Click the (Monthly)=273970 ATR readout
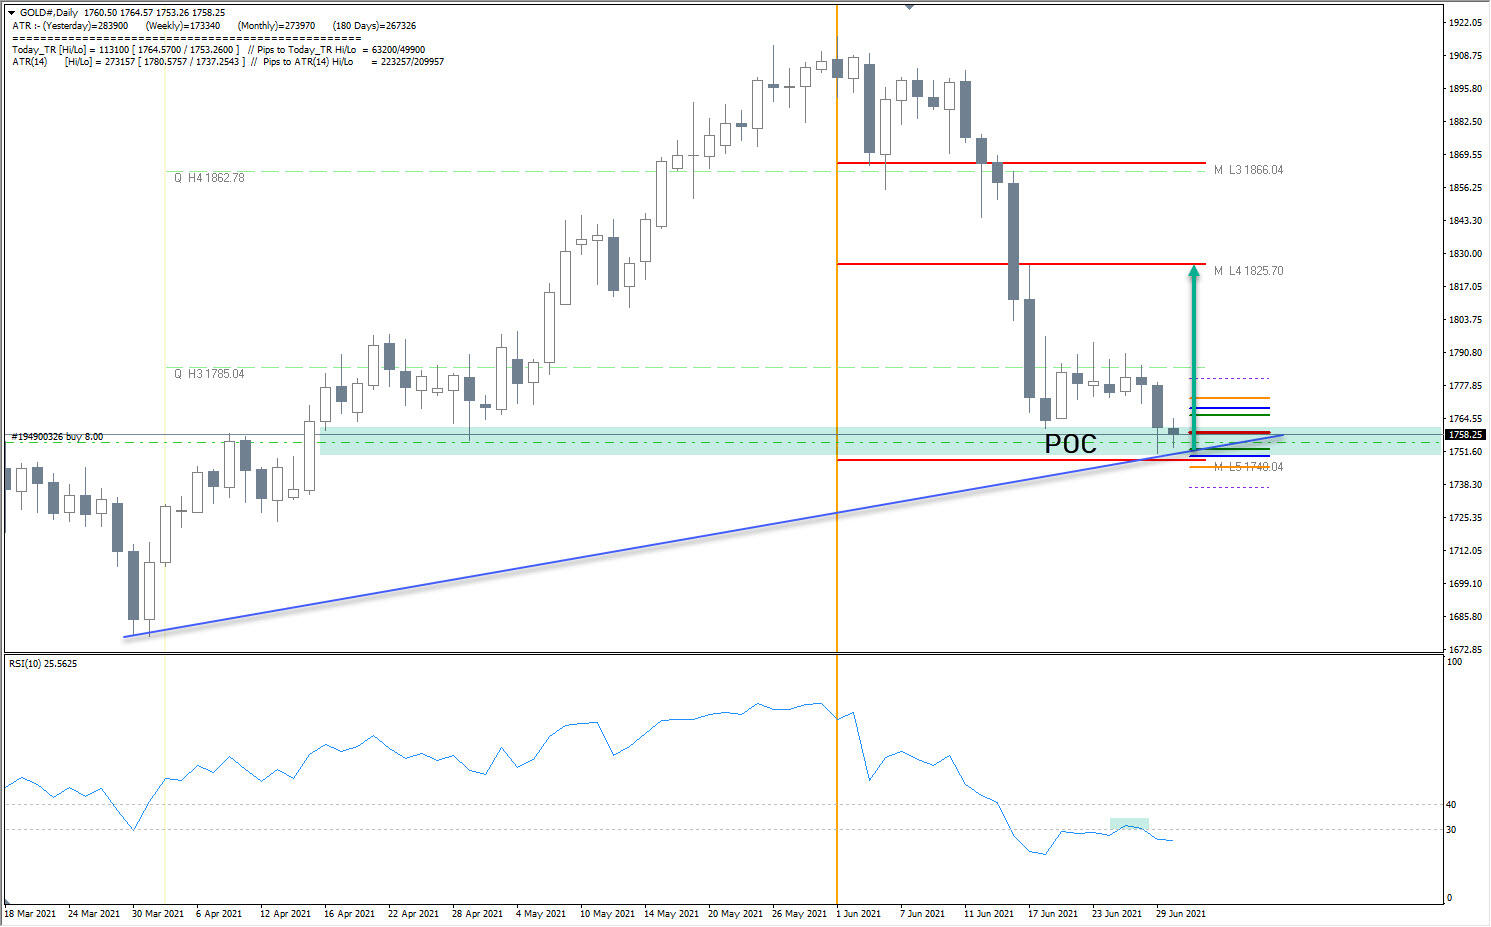The height and width of the screenshot is (927, 1491). [276, 25]
